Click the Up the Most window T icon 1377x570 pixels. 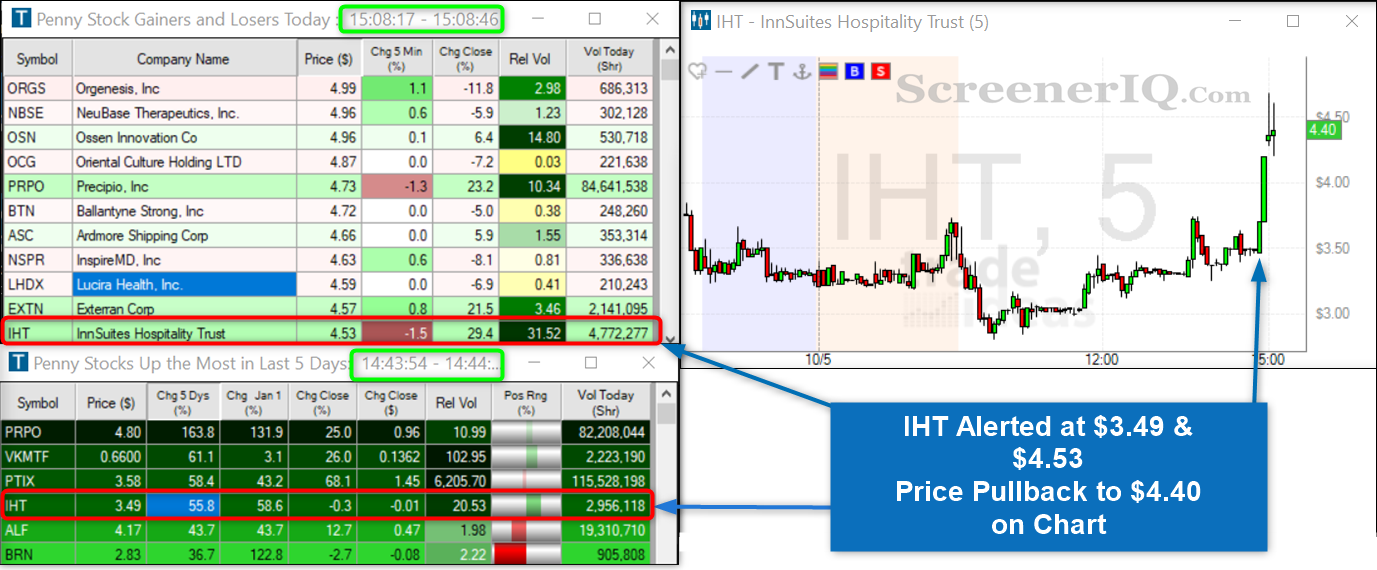[19, 363]
